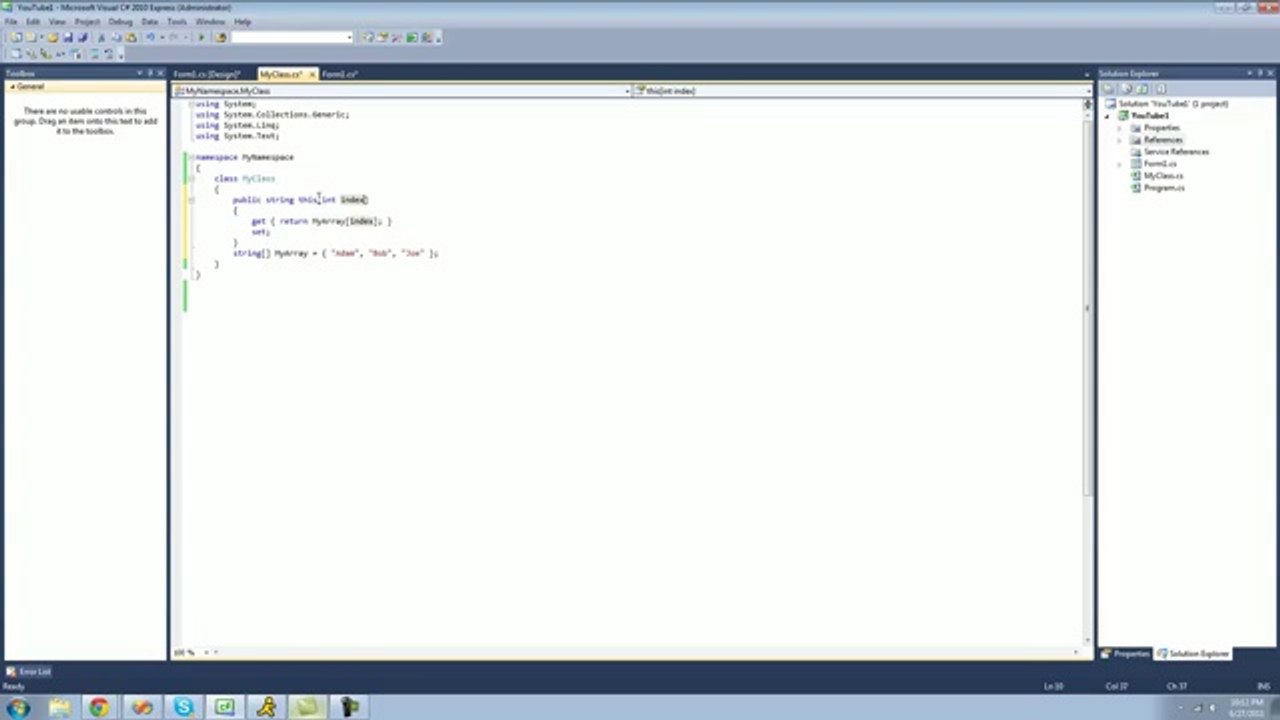The image size is (1280, 720).
Task: Open Windows Explorer from the taskbar
Action: coord(58,708)
